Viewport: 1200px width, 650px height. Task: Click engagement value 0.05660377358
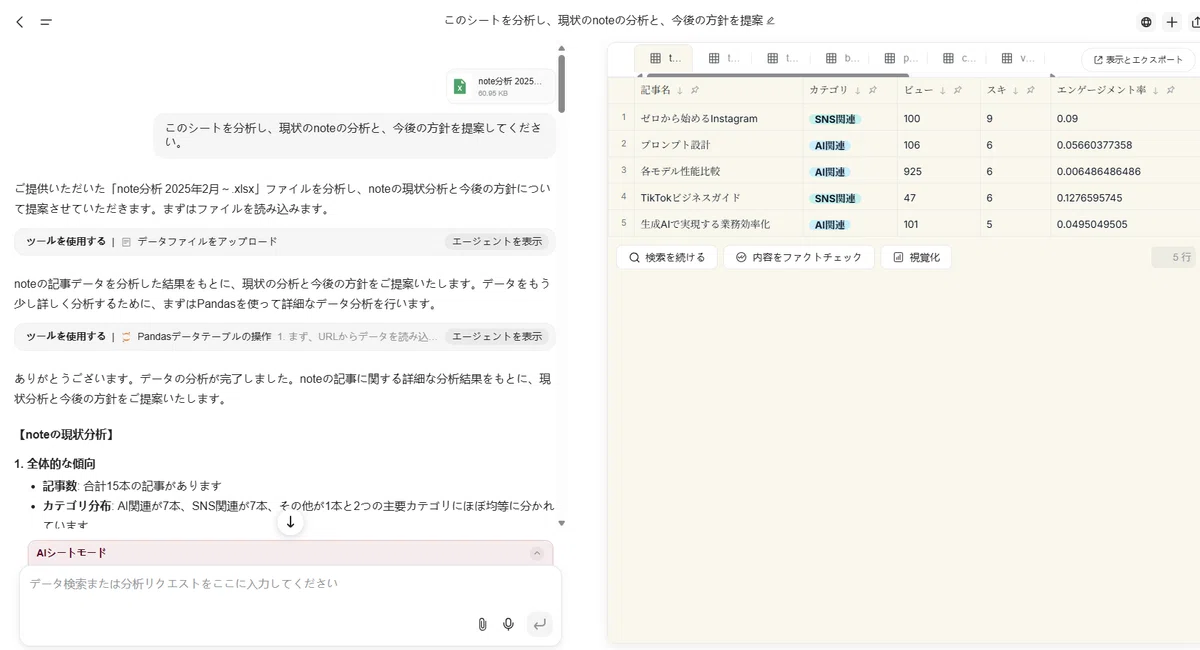click(1095, 145)
